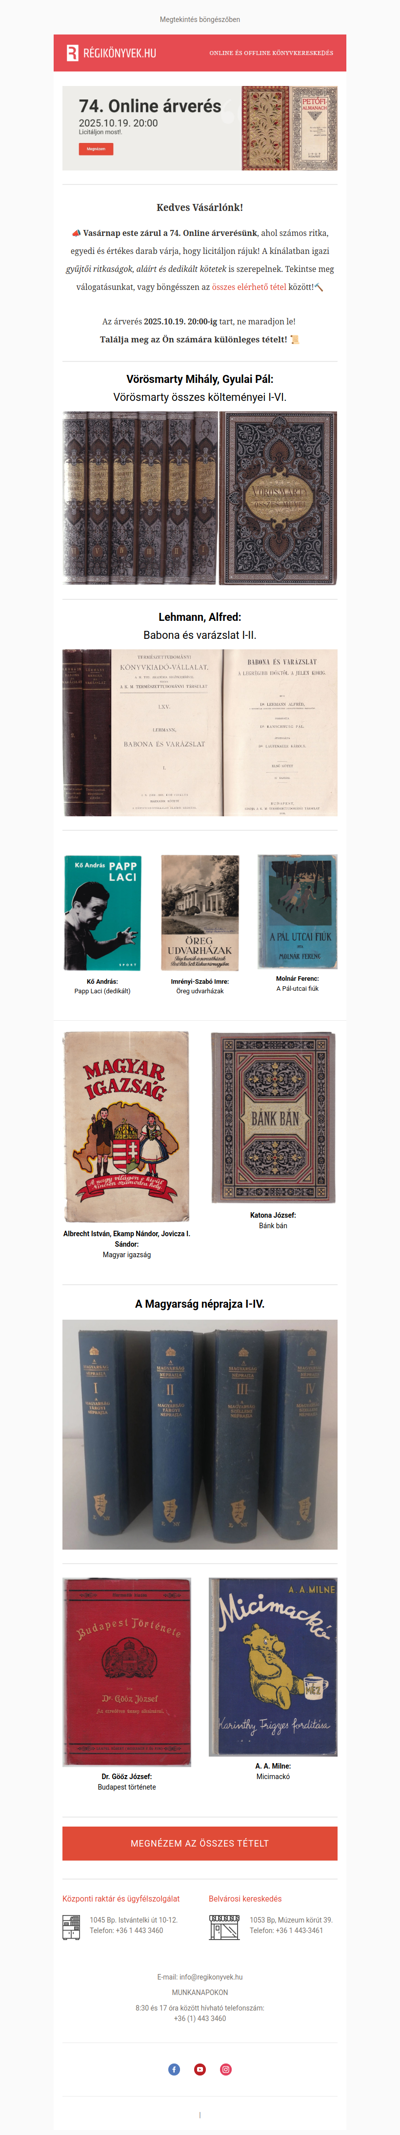400x2135 pixels.
Task: Click the downtown bookstore shop icon
Action: point(224,1927)
